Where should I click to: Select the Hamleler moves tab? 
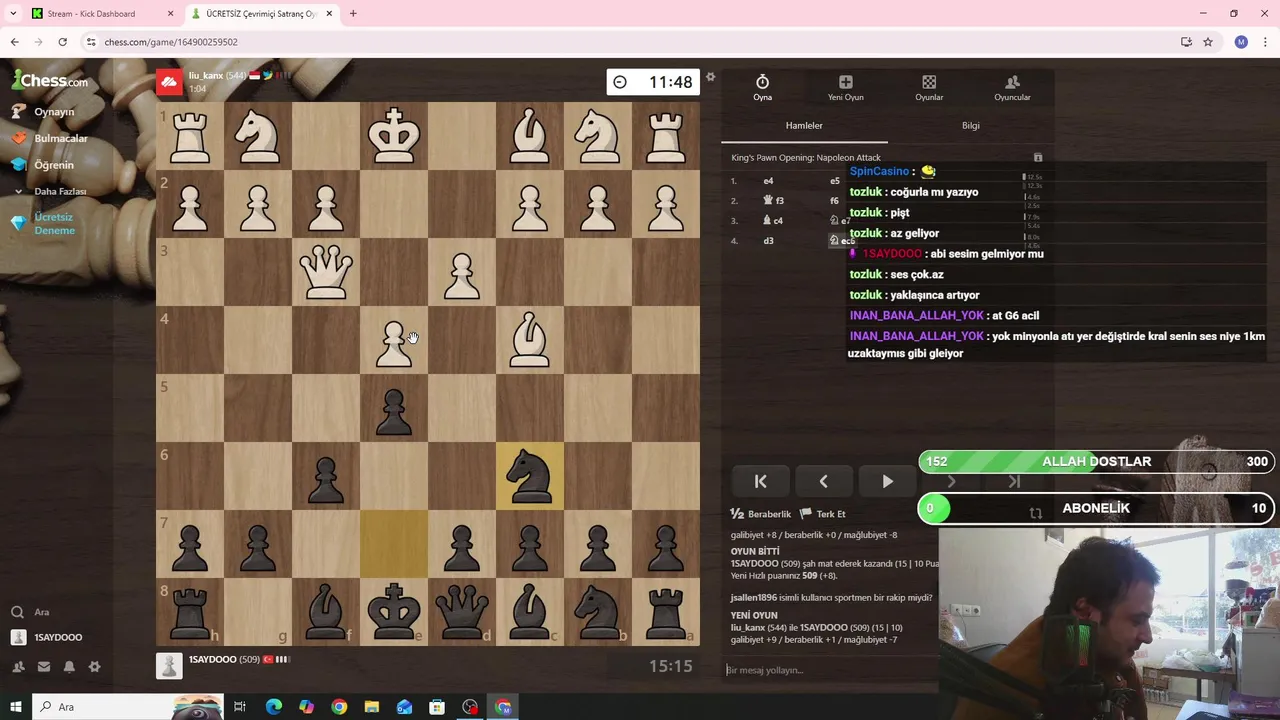click(804, 125)
